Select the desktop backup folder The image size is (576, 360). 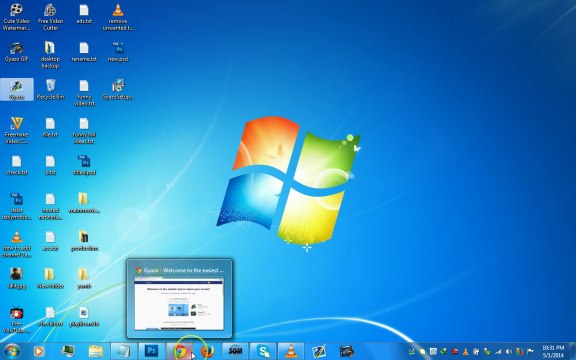point(50,55)
